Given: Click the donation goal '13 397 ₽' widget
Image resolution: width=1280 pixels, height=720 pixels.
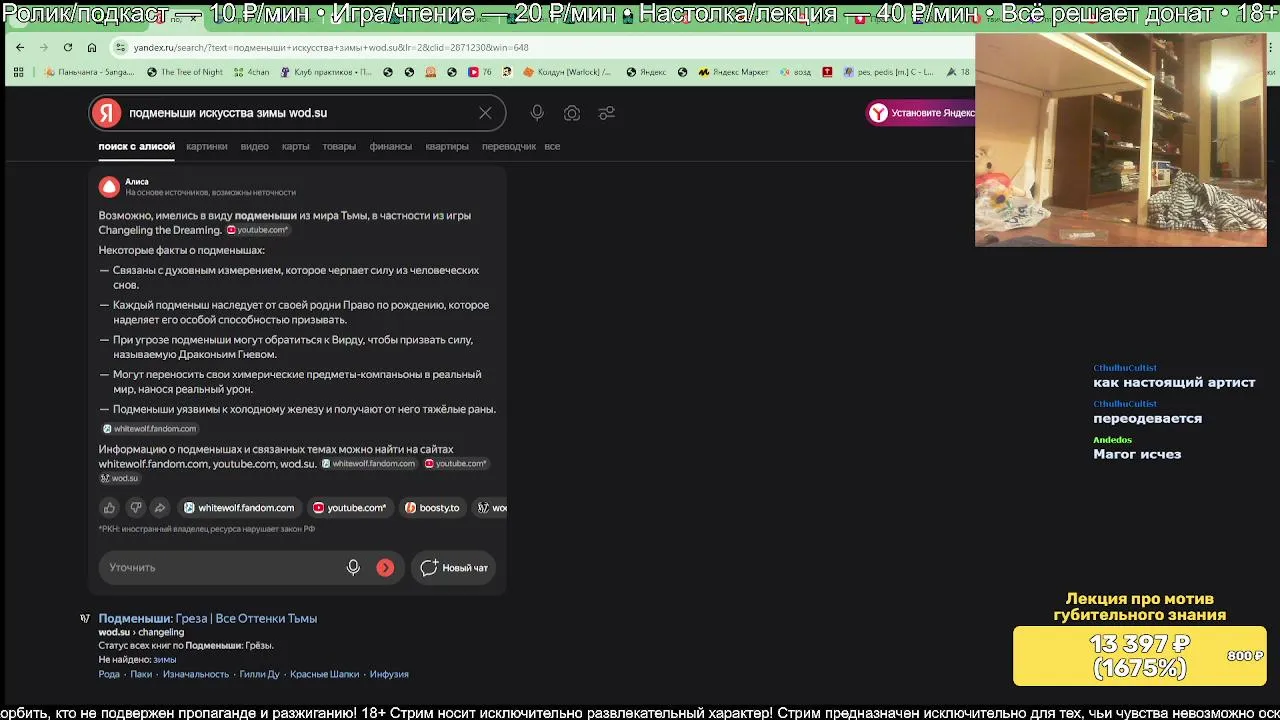Looking at the screenshot, I should click(1139, 656).
